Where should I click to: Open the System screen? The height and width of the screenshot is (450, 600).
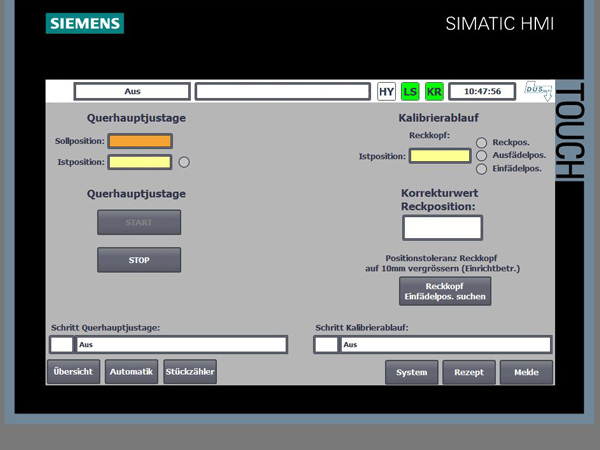[x=411, y=373]
